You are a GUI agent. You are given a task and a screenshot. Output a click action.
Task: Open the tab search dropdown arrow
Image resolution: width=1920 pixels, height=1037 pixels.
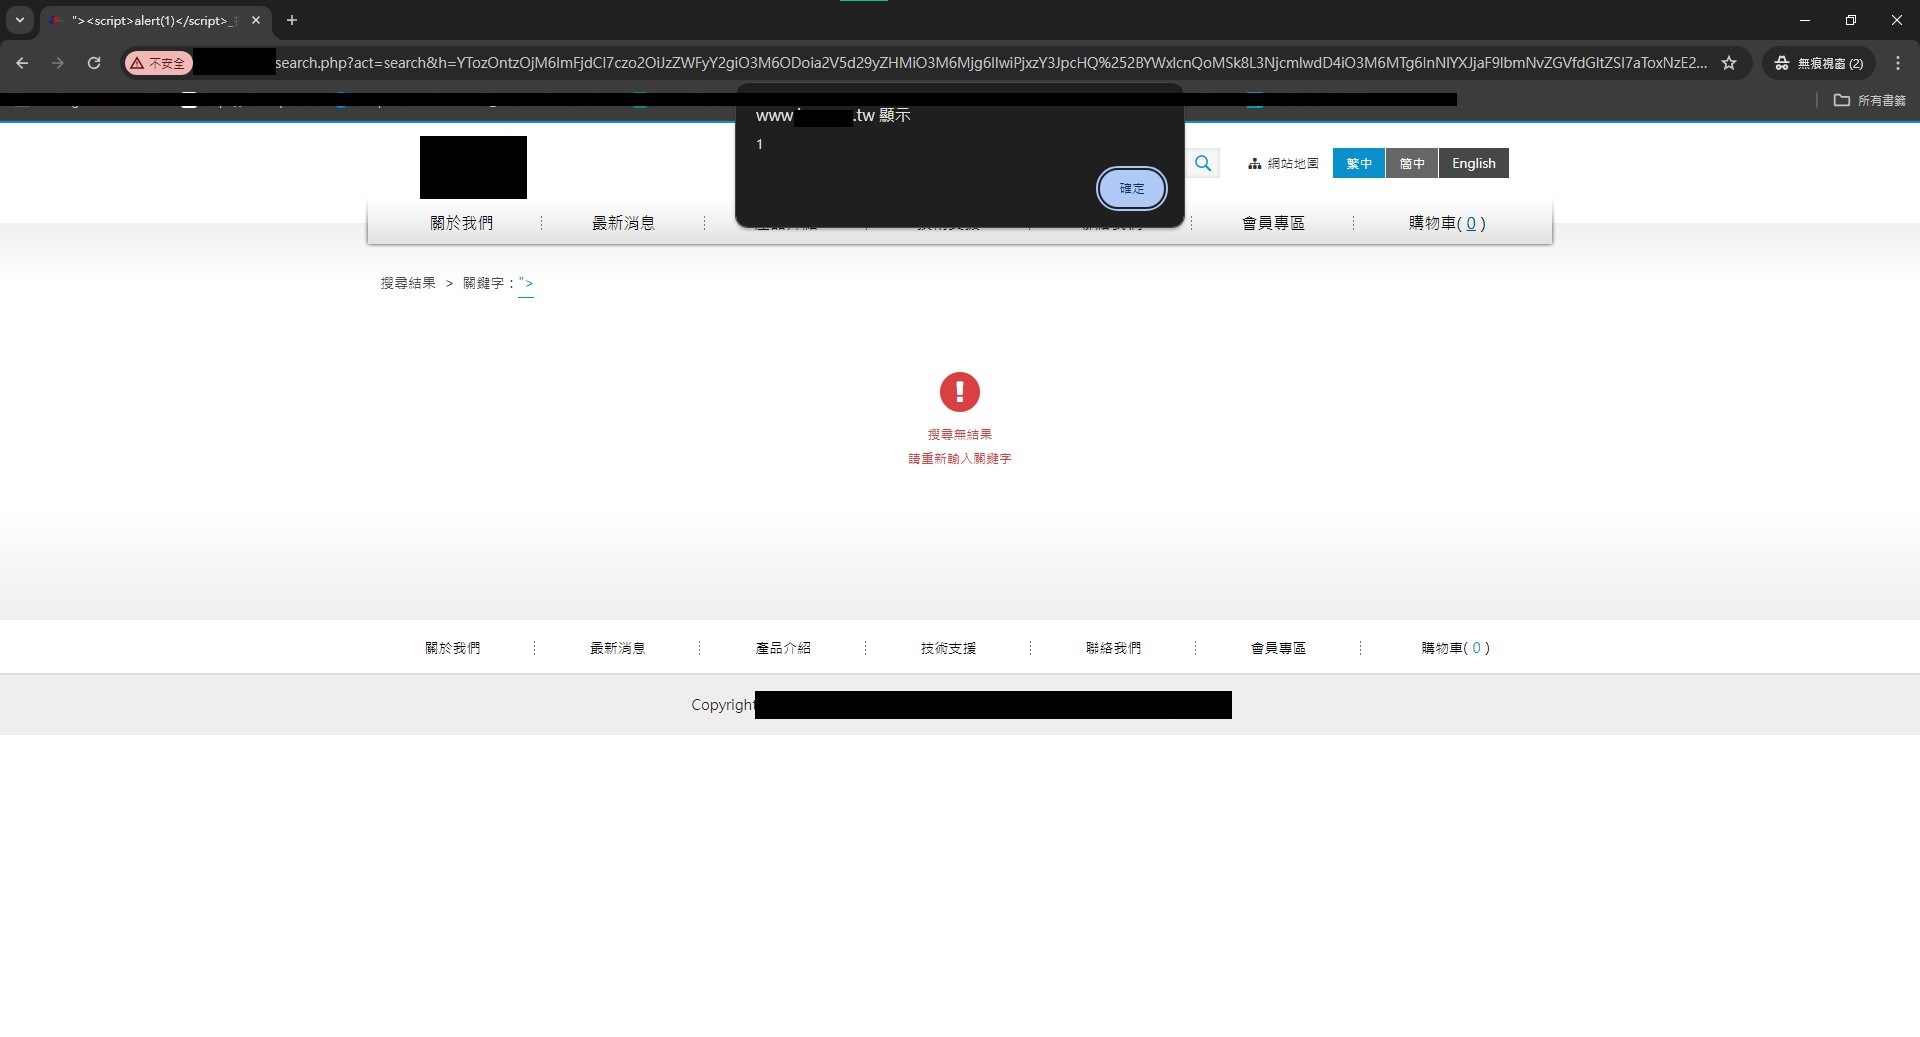tap(19, 20)
